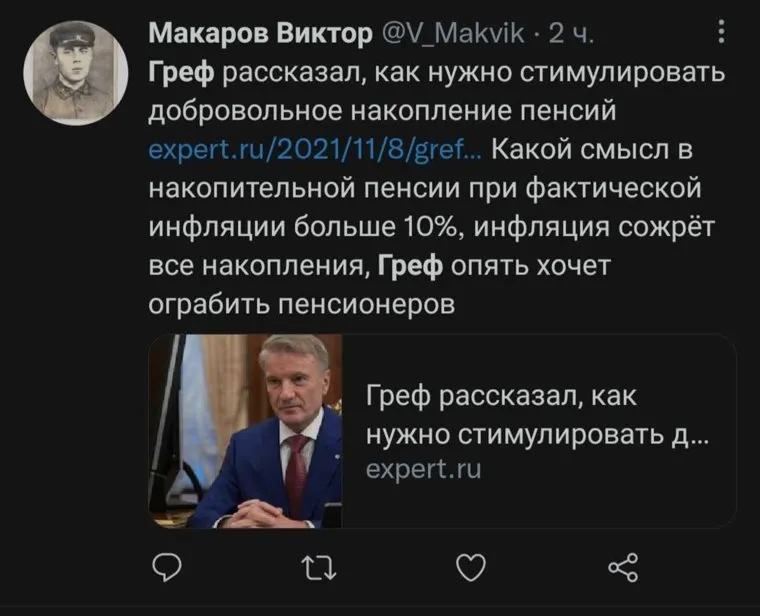Like the tweet with the heart icon
The height and width of the screenshot is (616, 760).
point(470,569)
